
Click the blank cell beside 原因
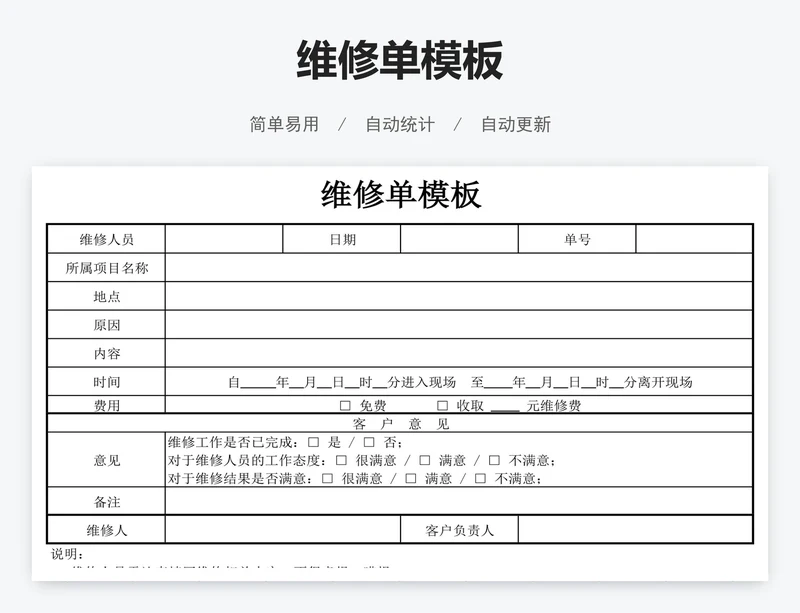coord(459,325)
